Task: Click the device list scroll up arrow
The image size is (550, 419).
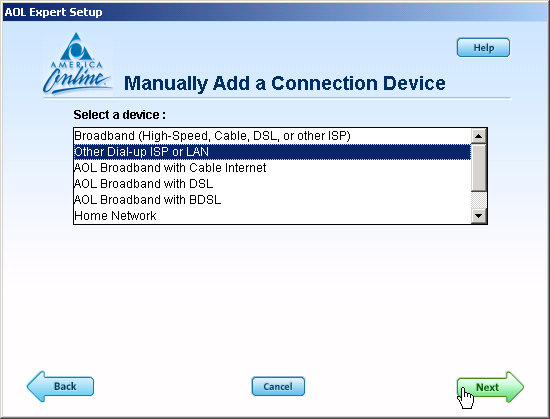Action: point(479,136)
